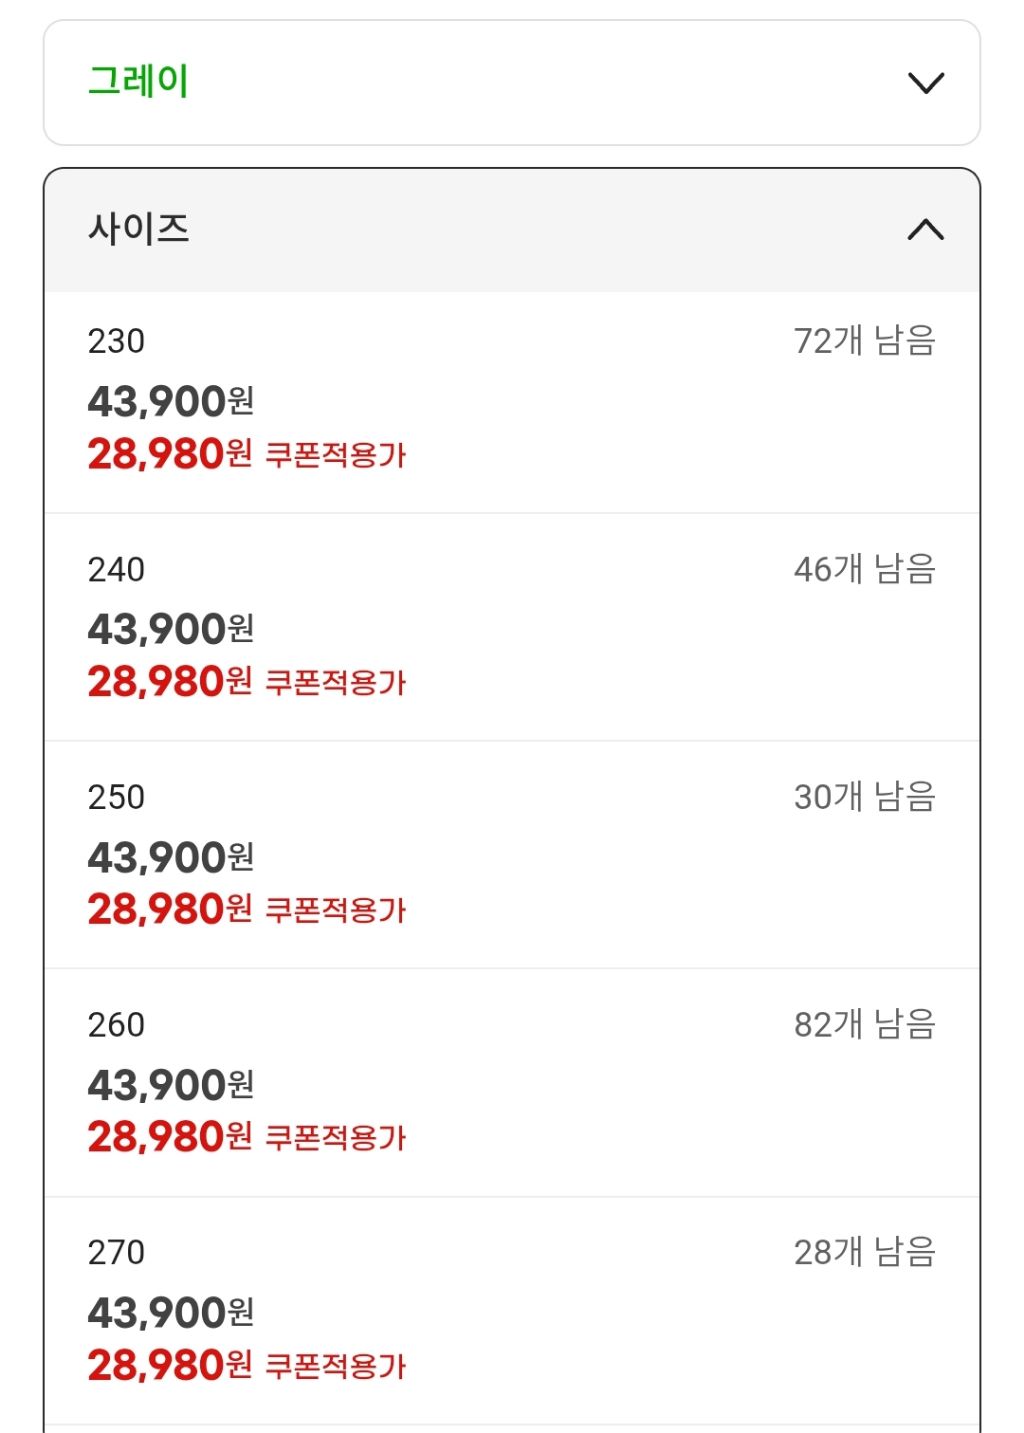1024x1433 pixels.
Task: Click the 30개 남음 stock label
Action: pyautogui.click(x=865, y=797)
